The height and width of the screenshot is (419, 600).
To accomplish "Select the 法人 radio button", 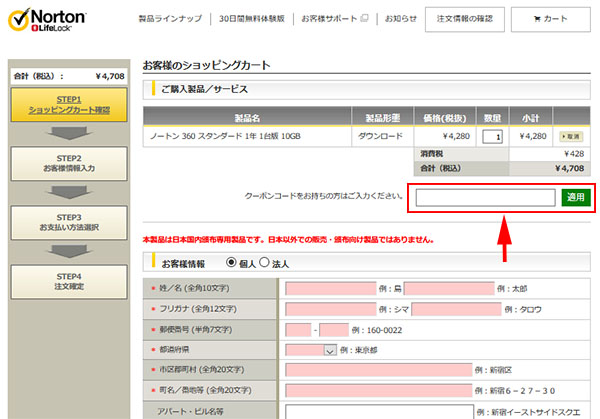I will (264, 262).
